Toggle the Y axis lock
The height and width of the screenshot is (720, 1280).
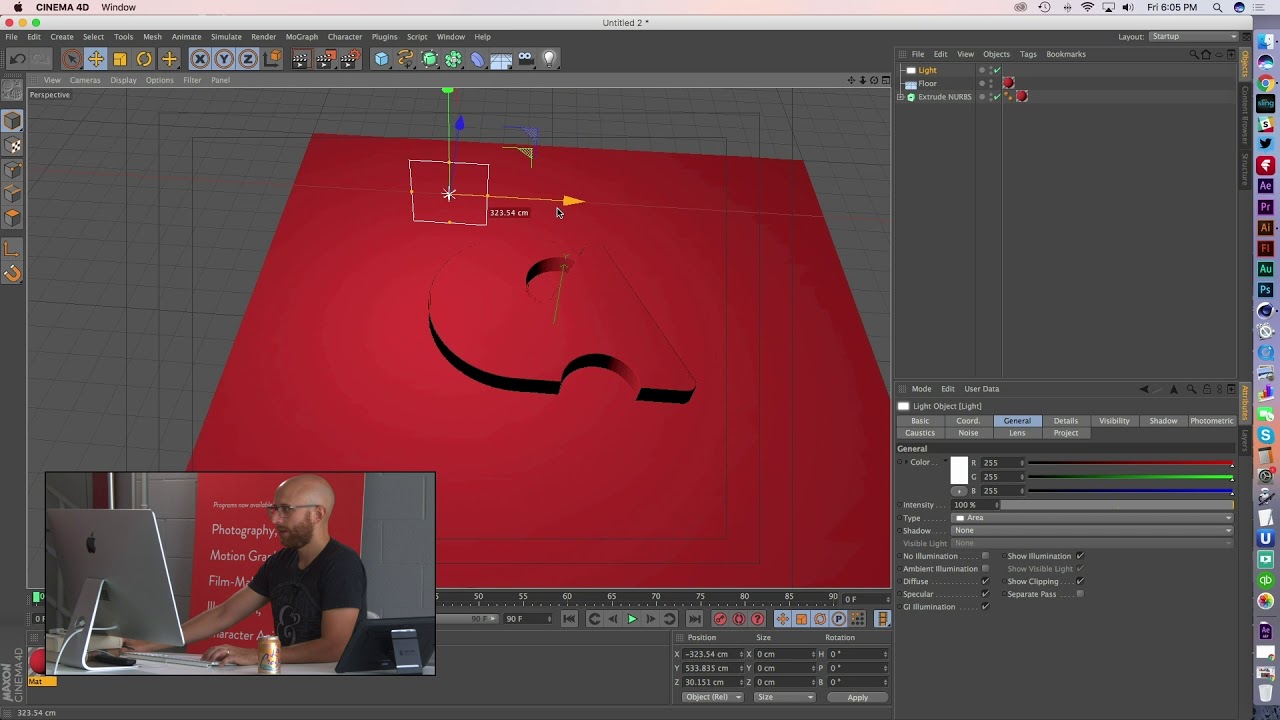pos(224,59)
